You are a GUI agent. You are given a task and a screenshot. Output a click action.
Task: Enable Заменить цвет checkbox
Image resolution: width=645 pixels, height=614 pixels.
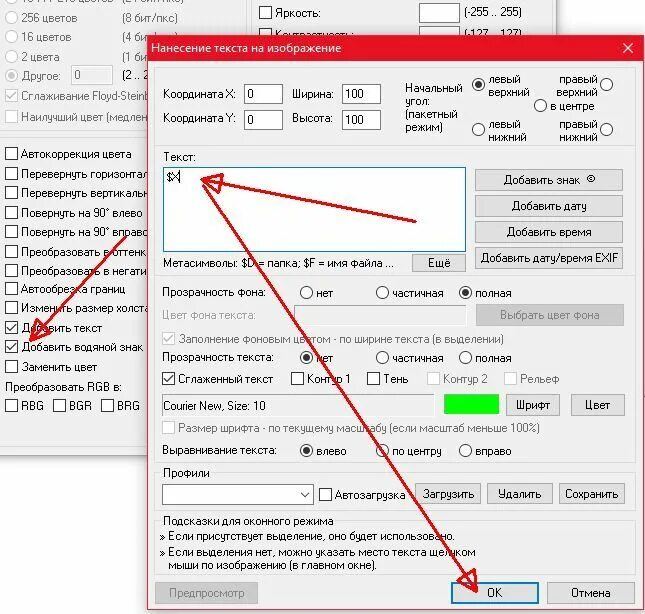(11, 366)
